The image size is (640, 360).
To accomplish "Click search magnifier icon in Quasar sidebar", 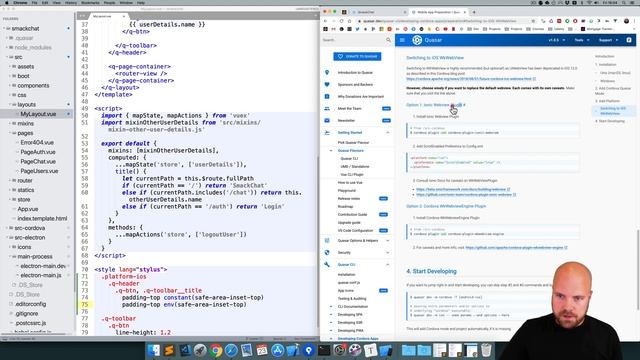I will (388, 40).
